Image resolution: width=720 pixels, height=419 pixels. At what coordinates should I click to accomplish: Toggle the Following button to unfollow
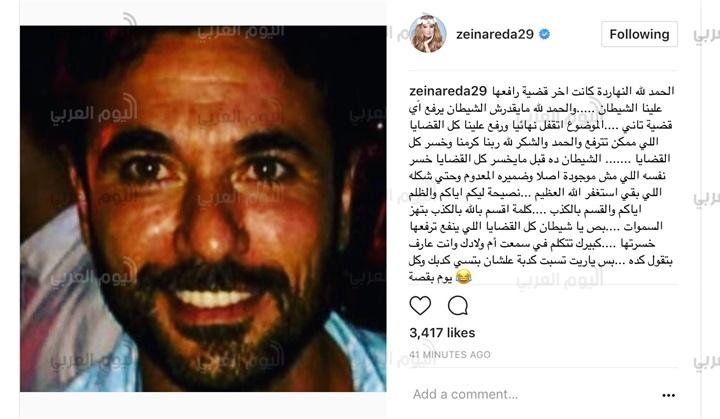[x=639, y=34]
